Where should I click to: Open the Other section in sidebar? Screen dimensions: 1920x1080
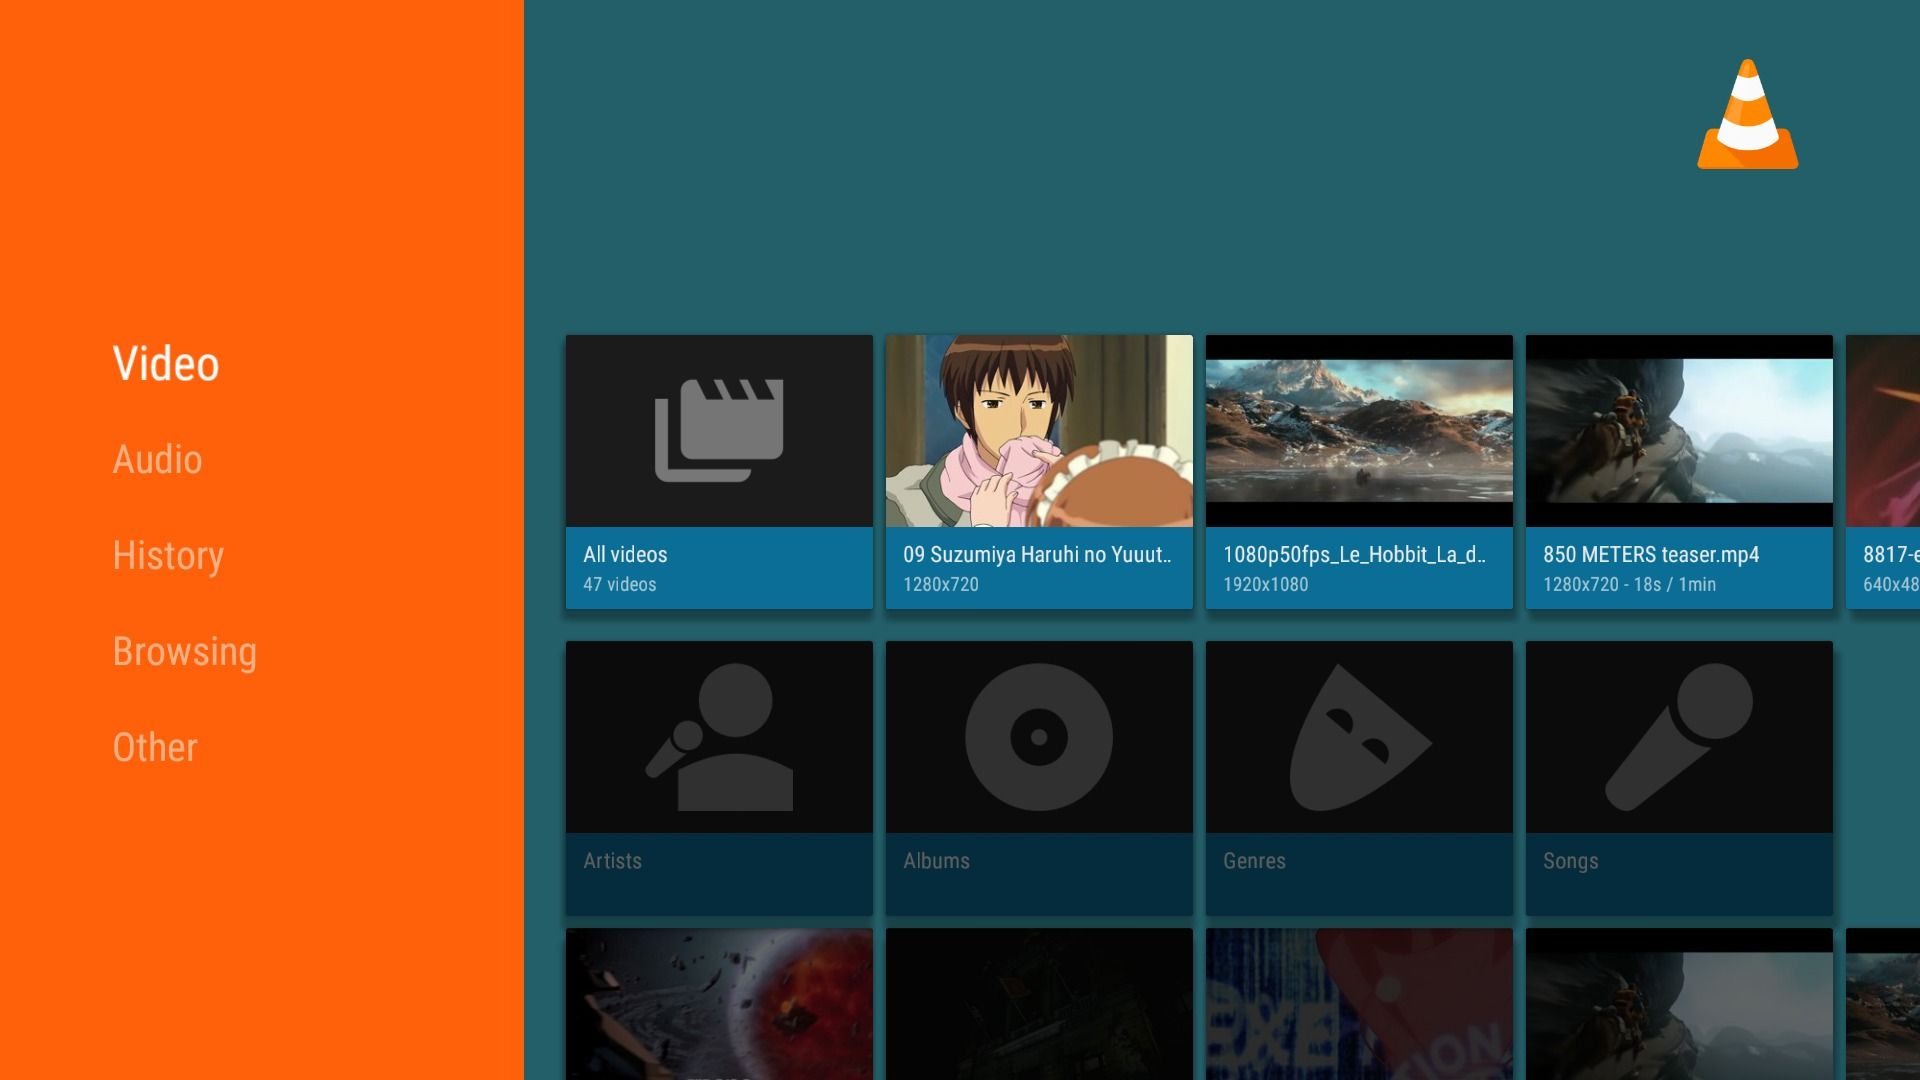pos(154,746)
